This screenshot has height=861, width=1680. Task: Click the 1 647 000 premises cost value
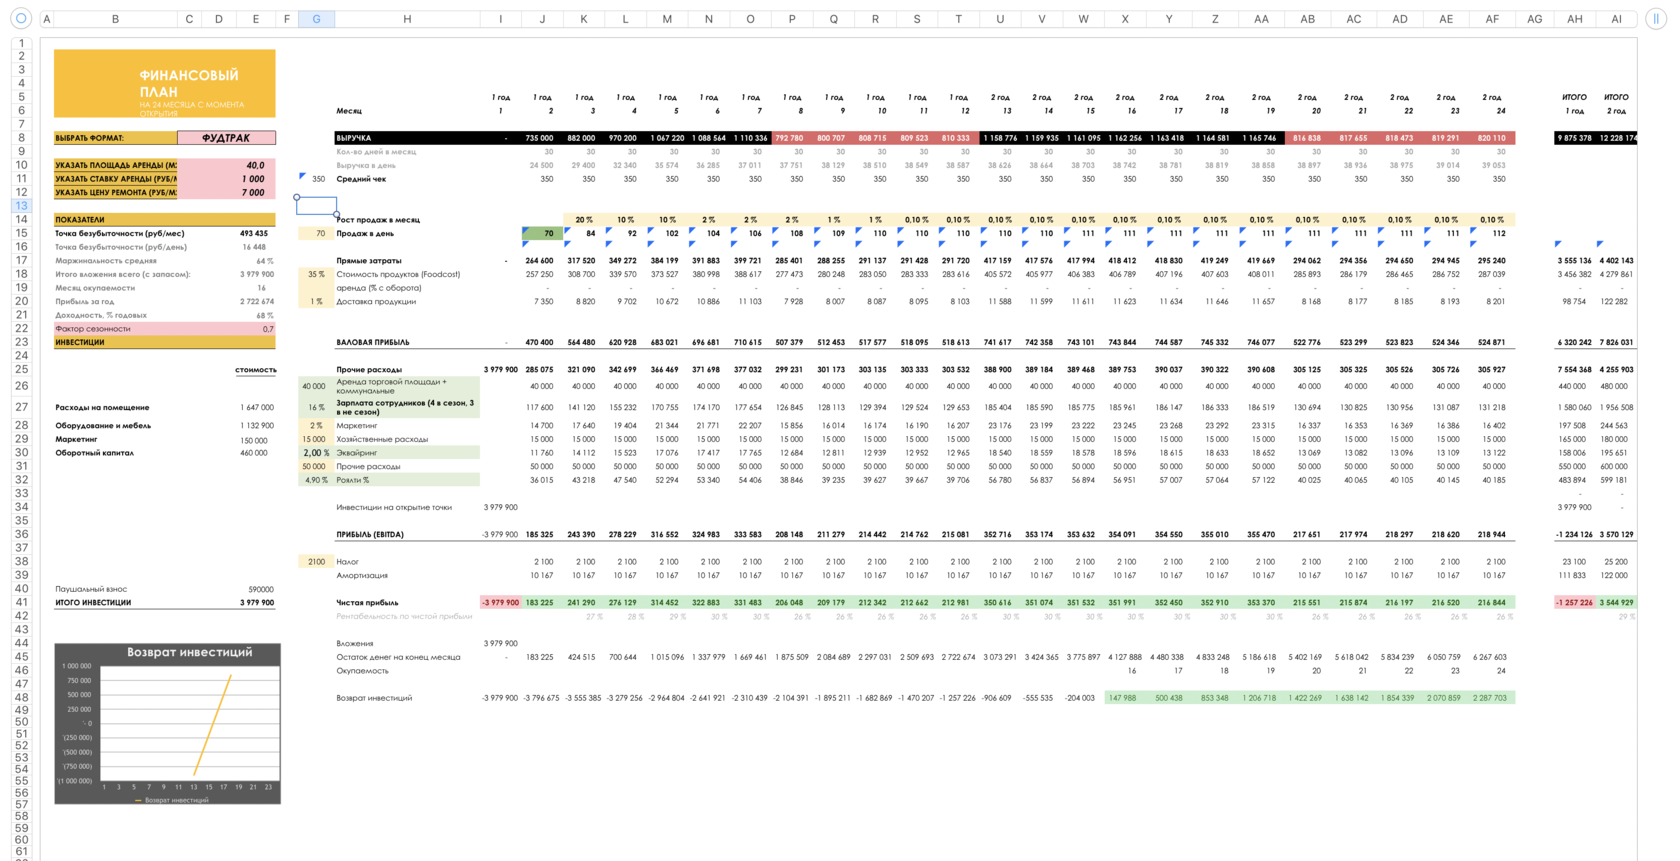click(257, 408)
